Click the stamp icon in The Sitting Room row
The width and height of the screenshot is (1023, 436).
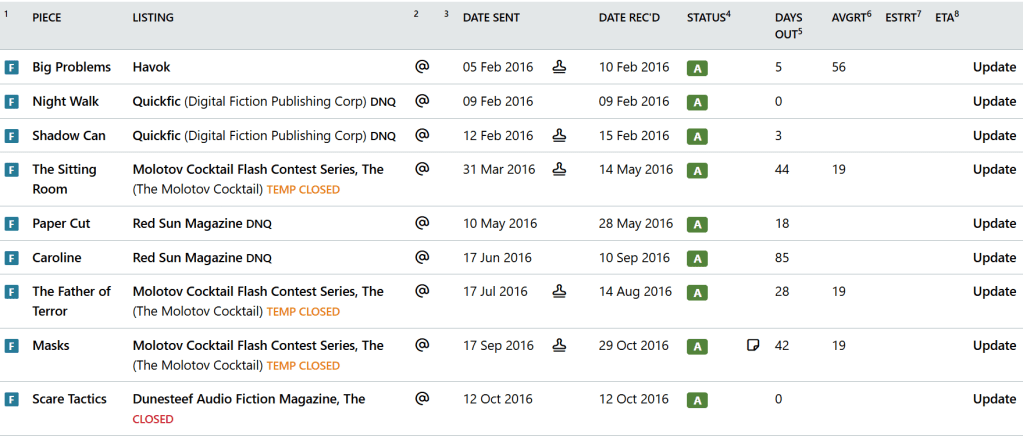(560, 169)
